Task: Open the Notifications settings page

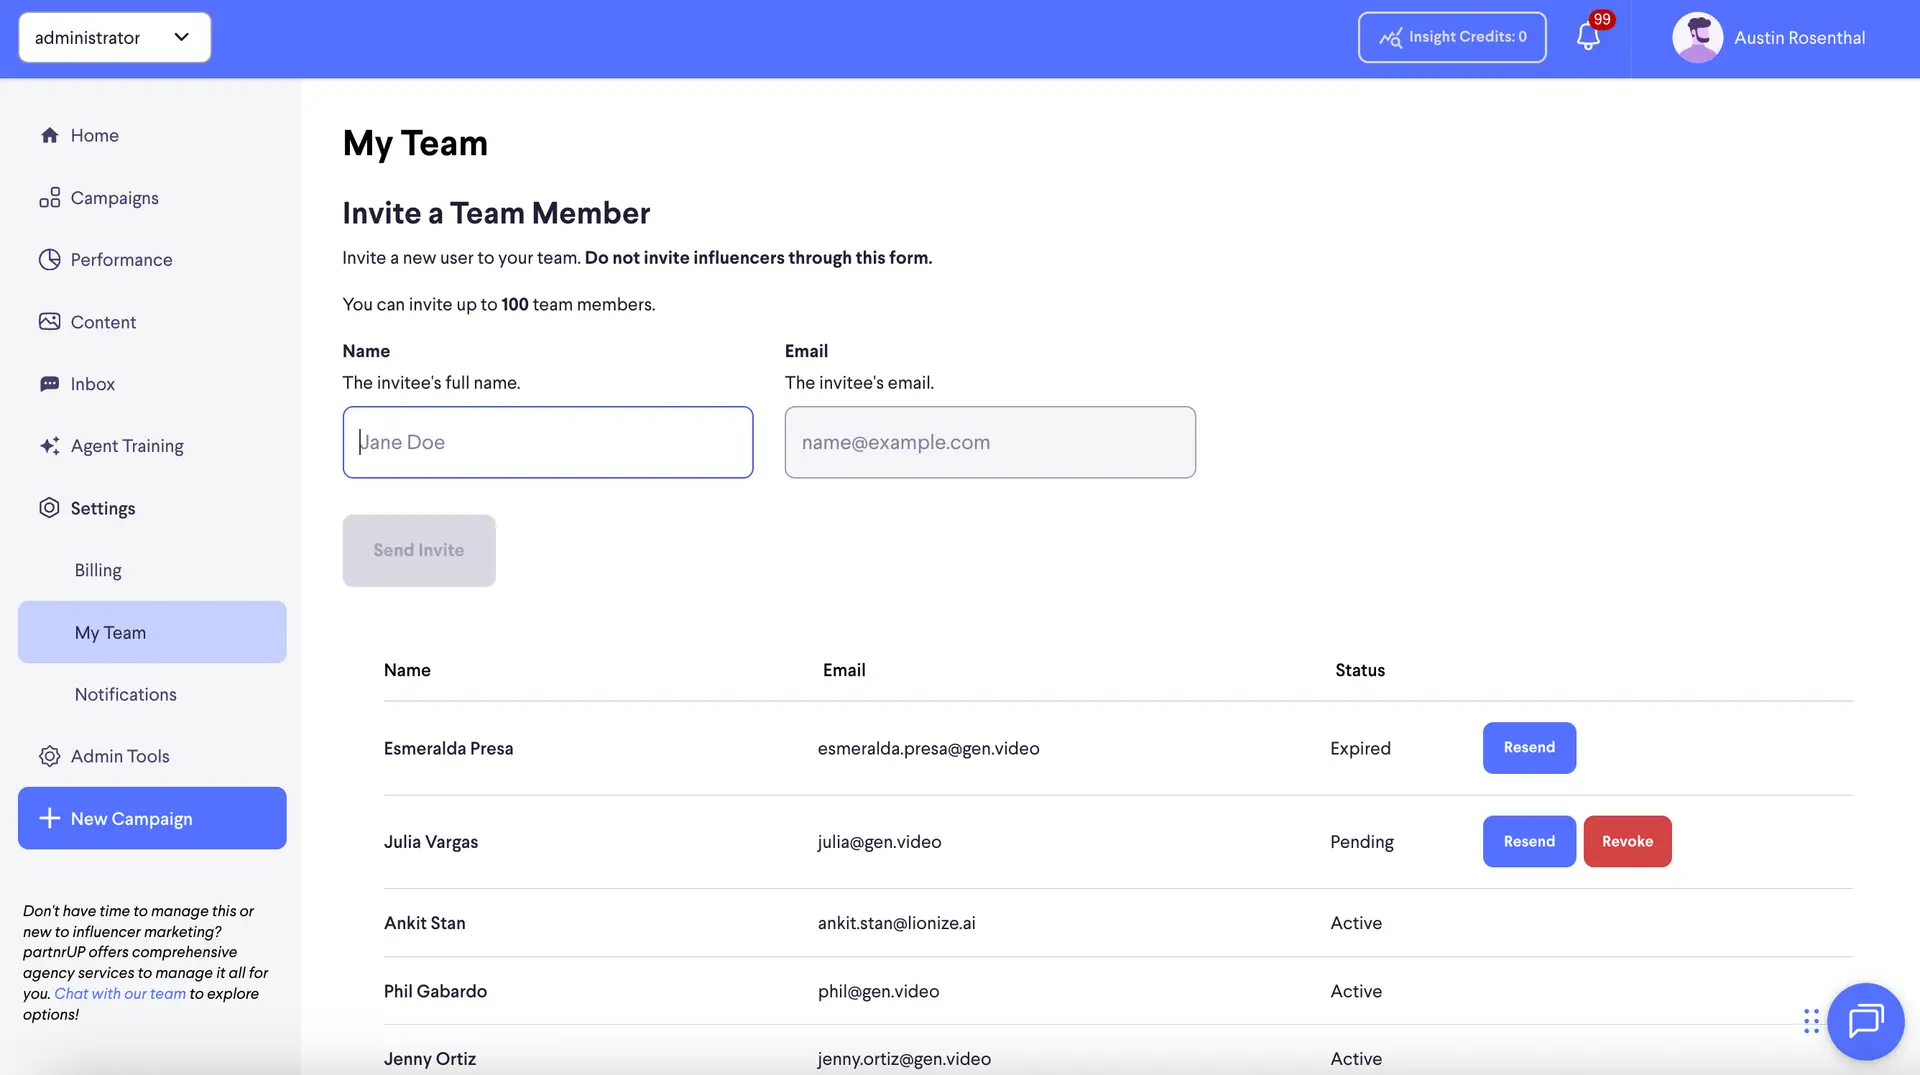Action: coord(125,694)
